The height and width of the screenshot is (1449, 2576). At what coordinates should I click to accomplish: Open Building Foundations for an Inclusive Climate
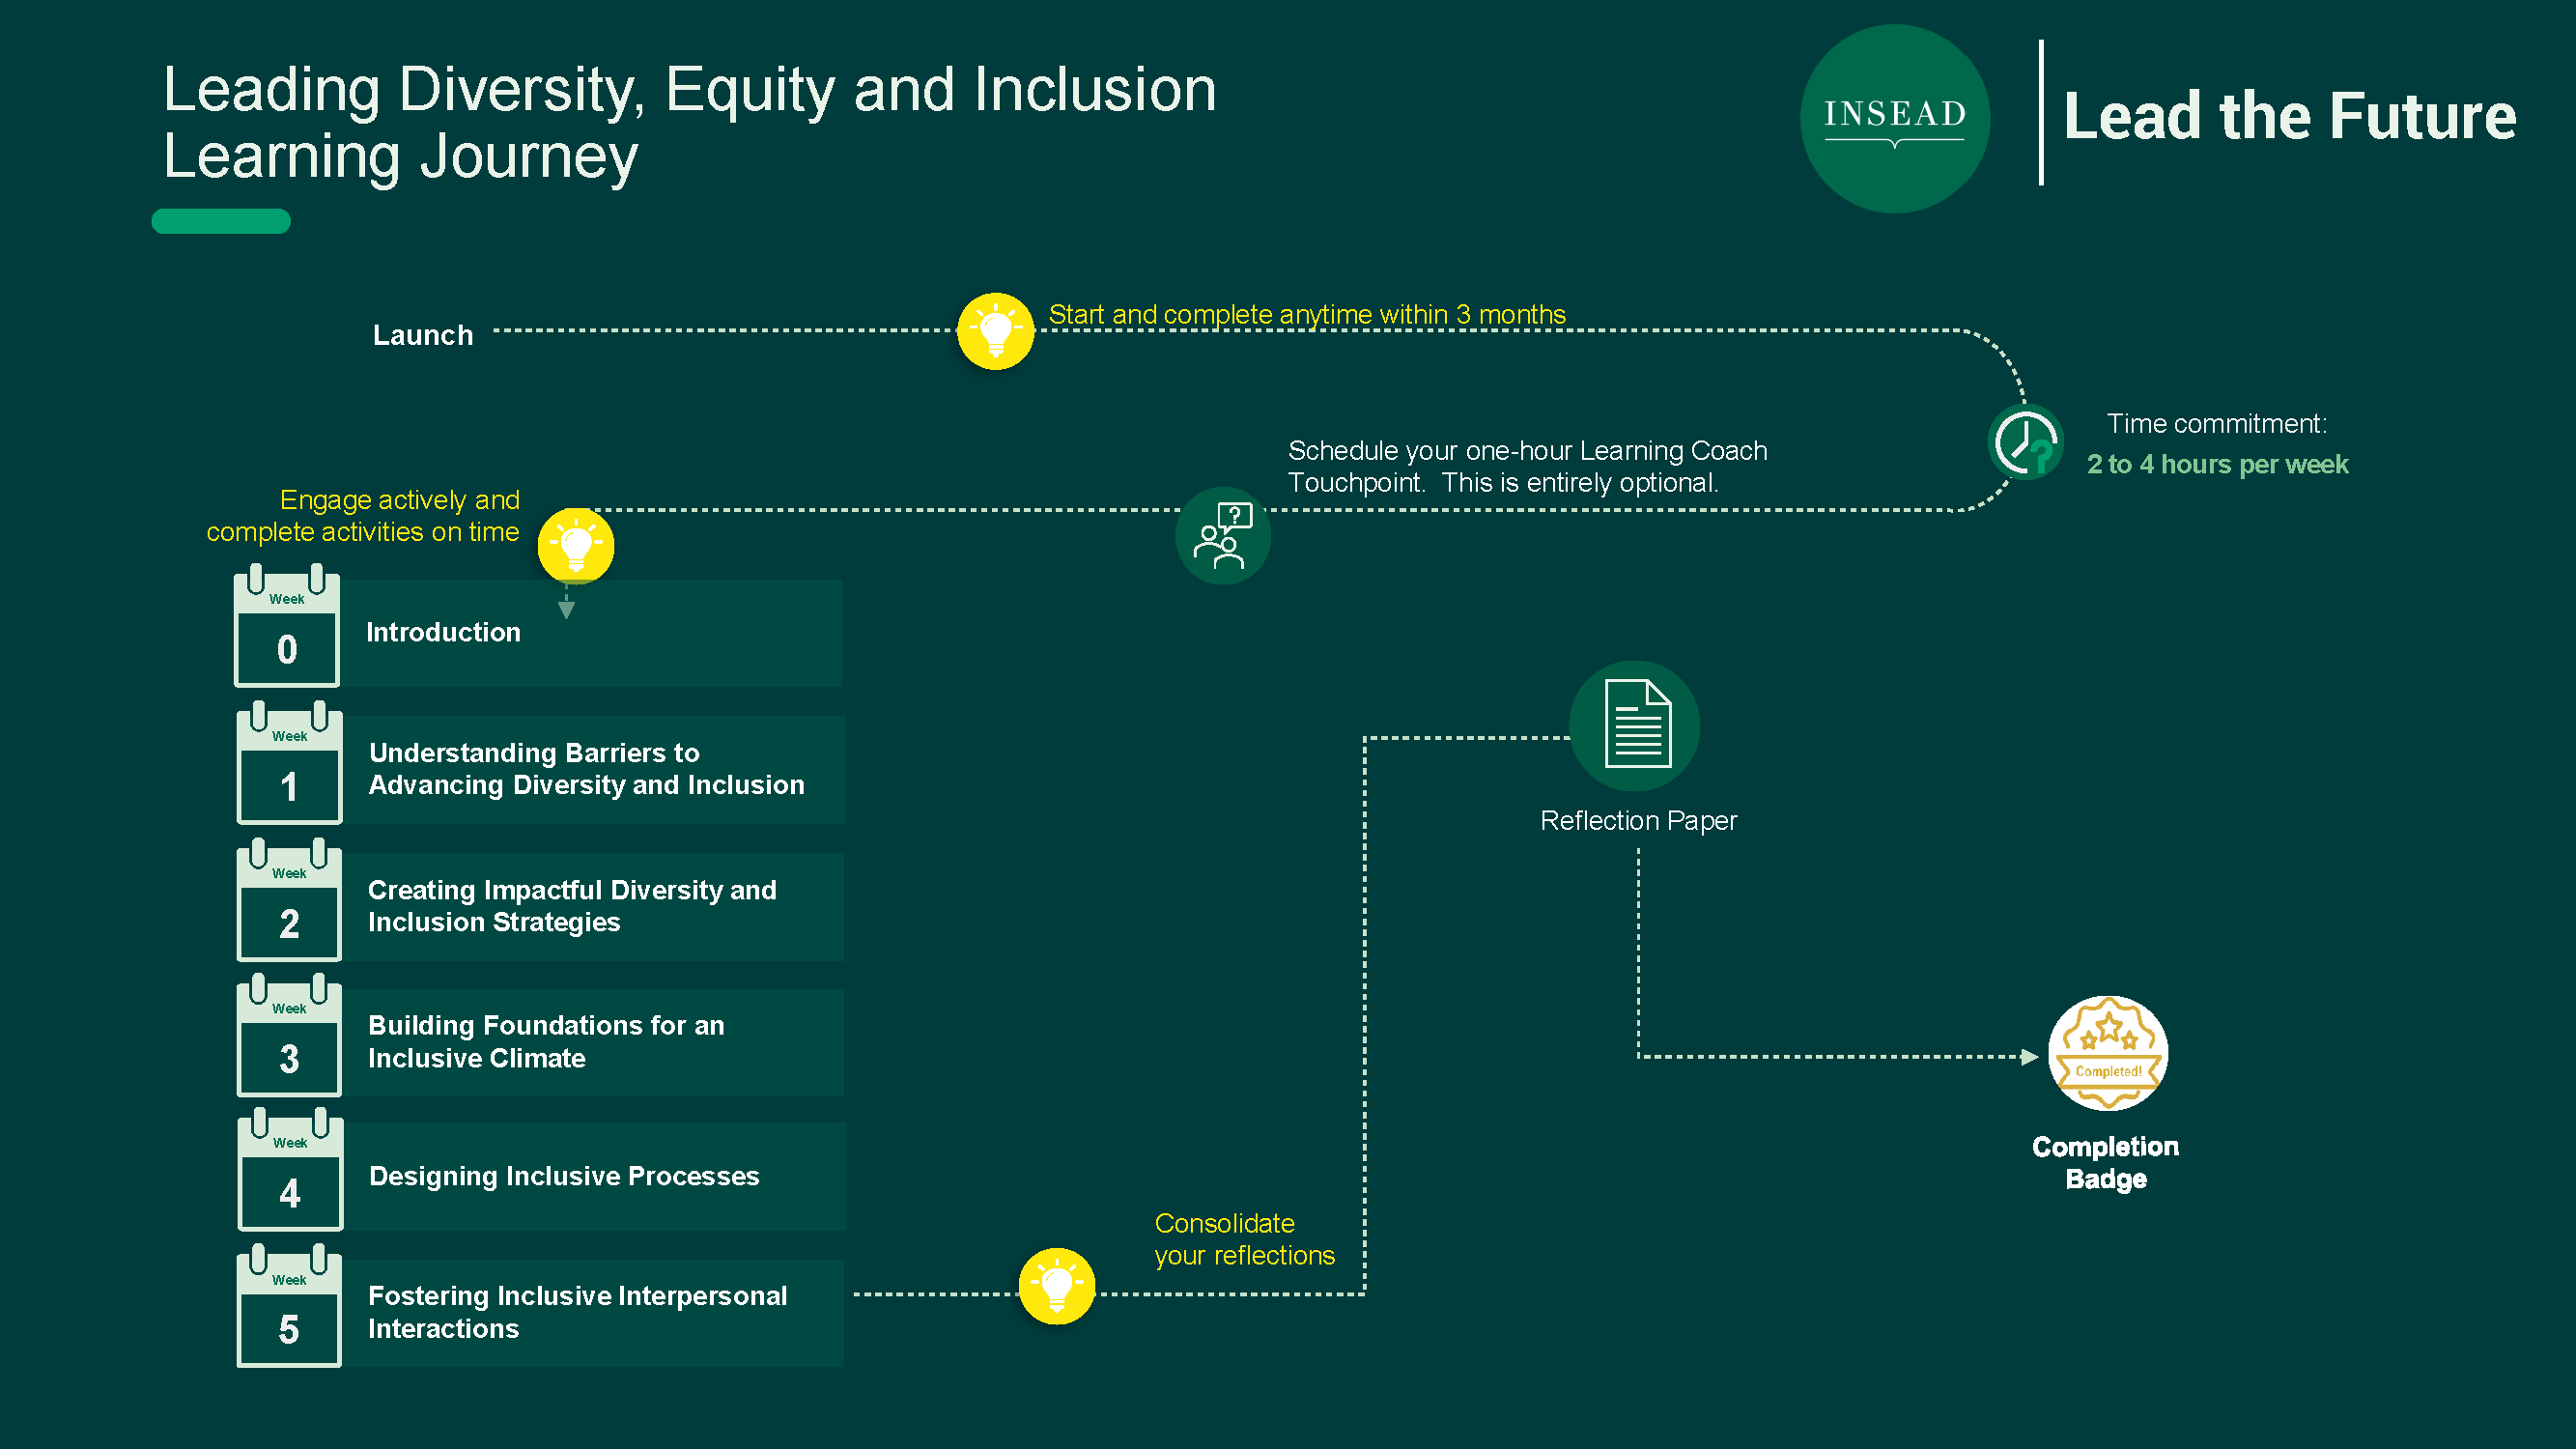click(x=593, y=1042)
